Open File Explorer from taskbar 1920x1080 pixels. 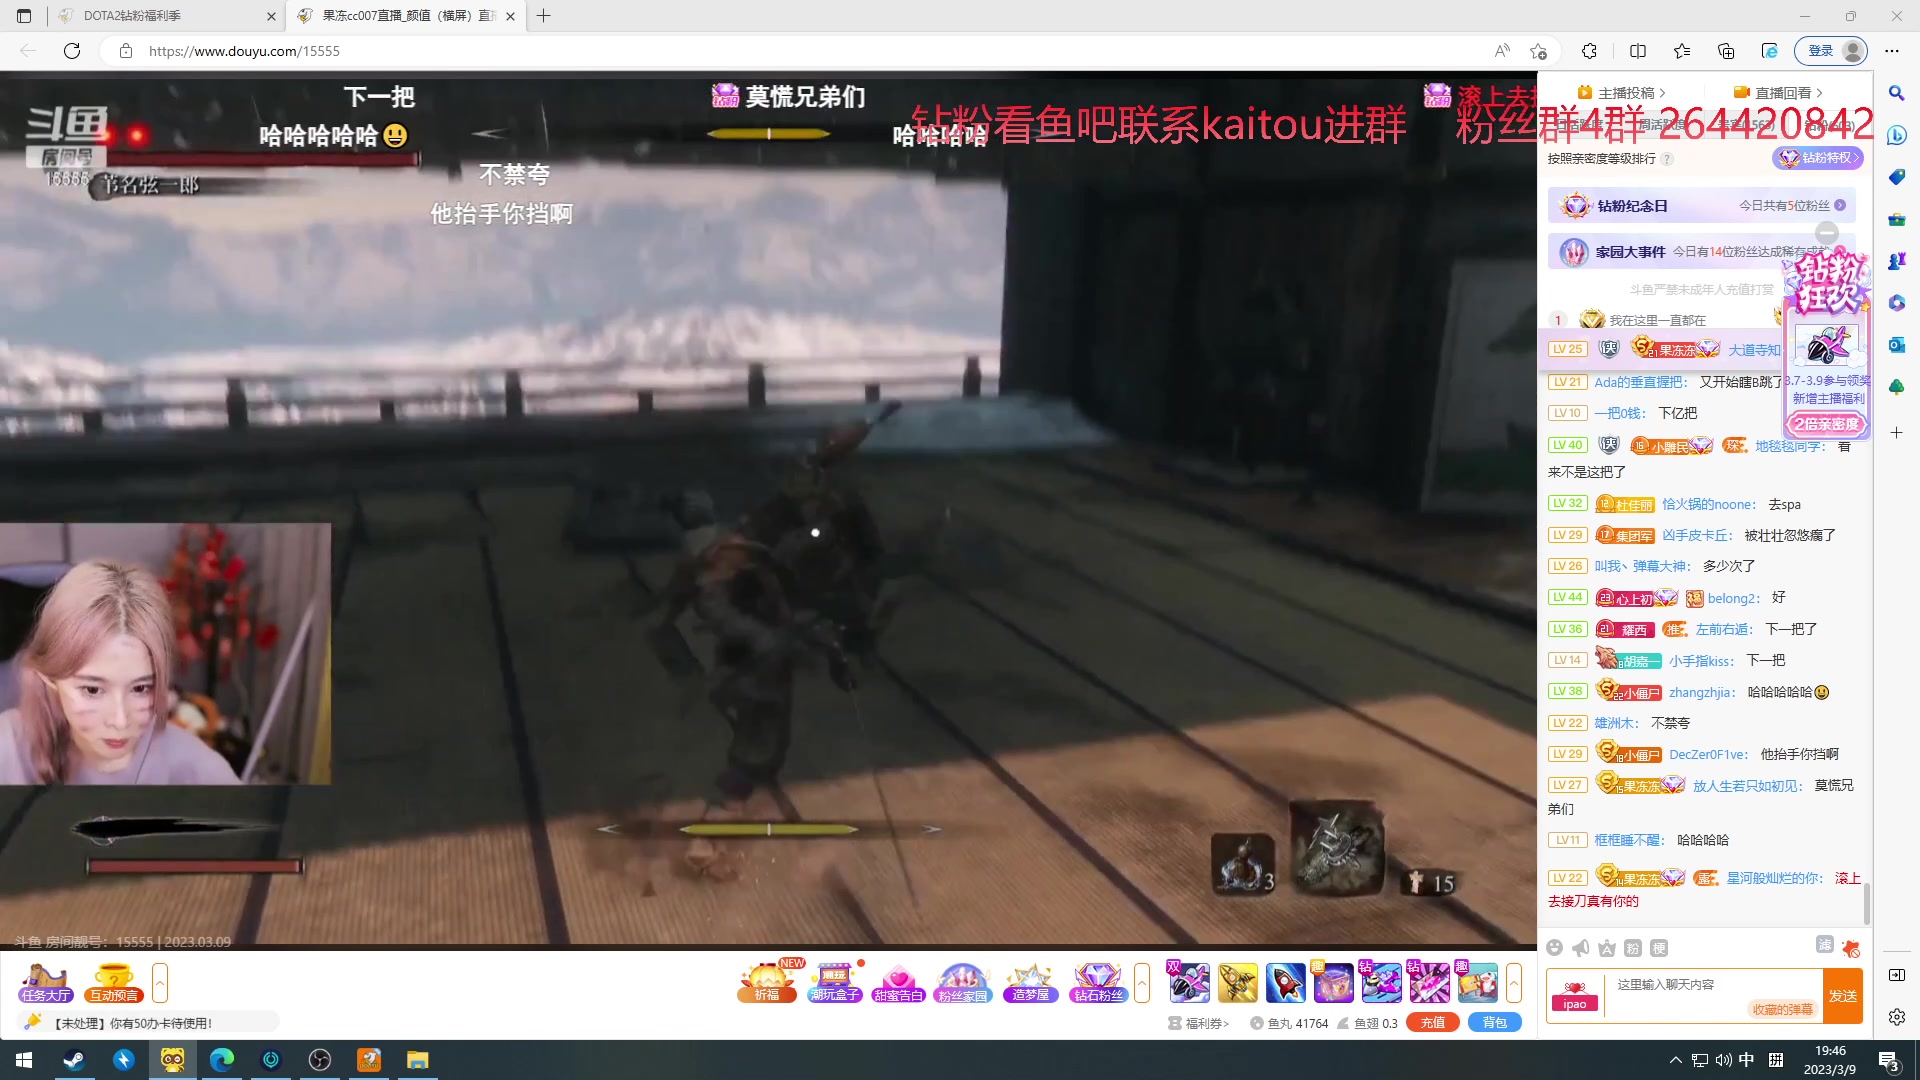pyautogui.click(x=417, y=1060)
